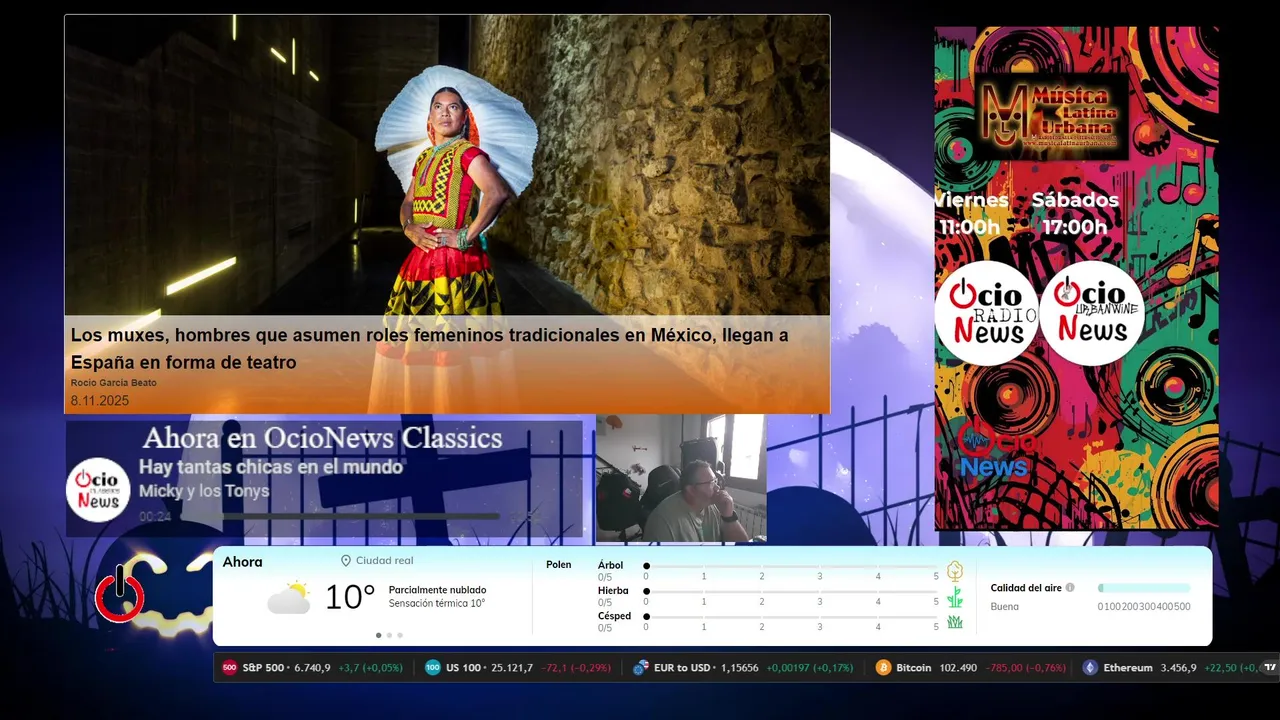Click the Césped grass pollen icon
1280x720 pixels.
[x=955, y=622]
